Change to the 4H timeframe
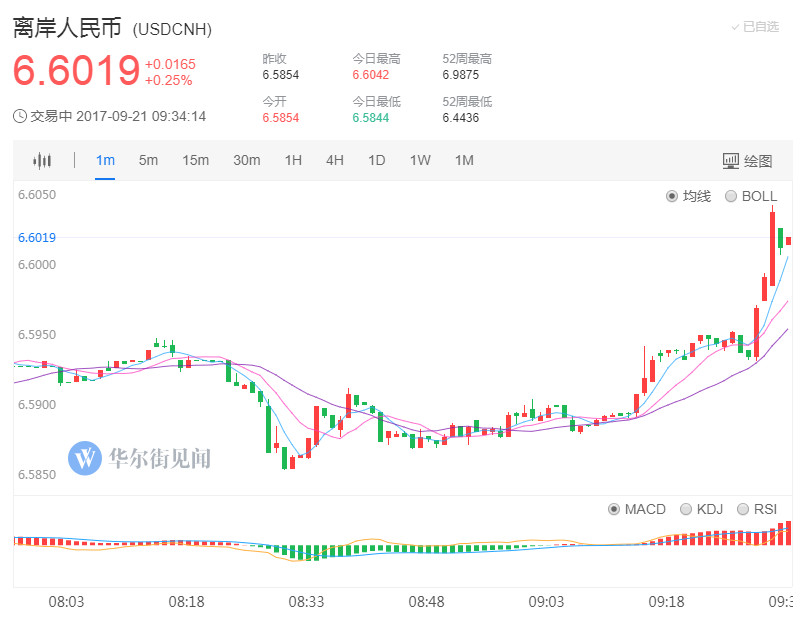 335,161
